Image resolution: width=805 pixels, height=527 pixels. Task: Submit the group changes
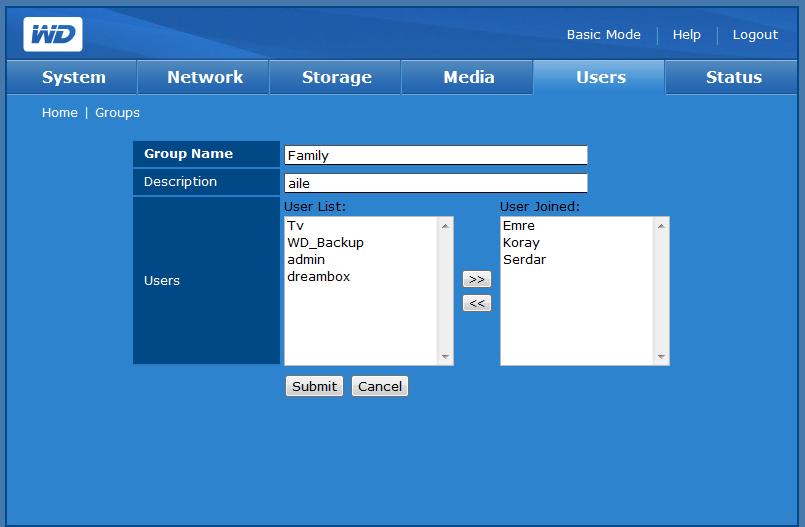314,386
